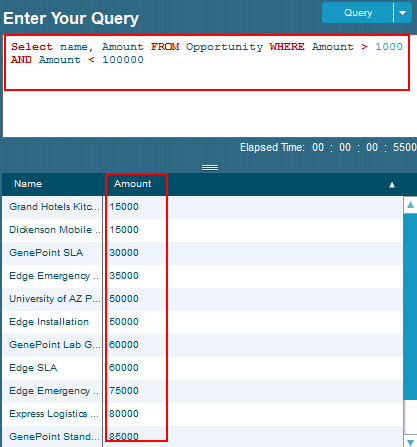Screen dimensions: 417x447
Task: Select the Express Logistics row
Action: pos(202,414)
